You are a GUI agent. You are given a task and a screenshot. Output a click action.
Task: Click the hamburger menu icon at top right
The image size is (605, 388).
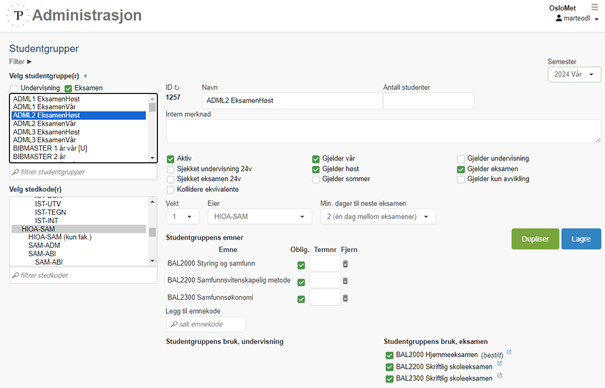pos(594,7)
